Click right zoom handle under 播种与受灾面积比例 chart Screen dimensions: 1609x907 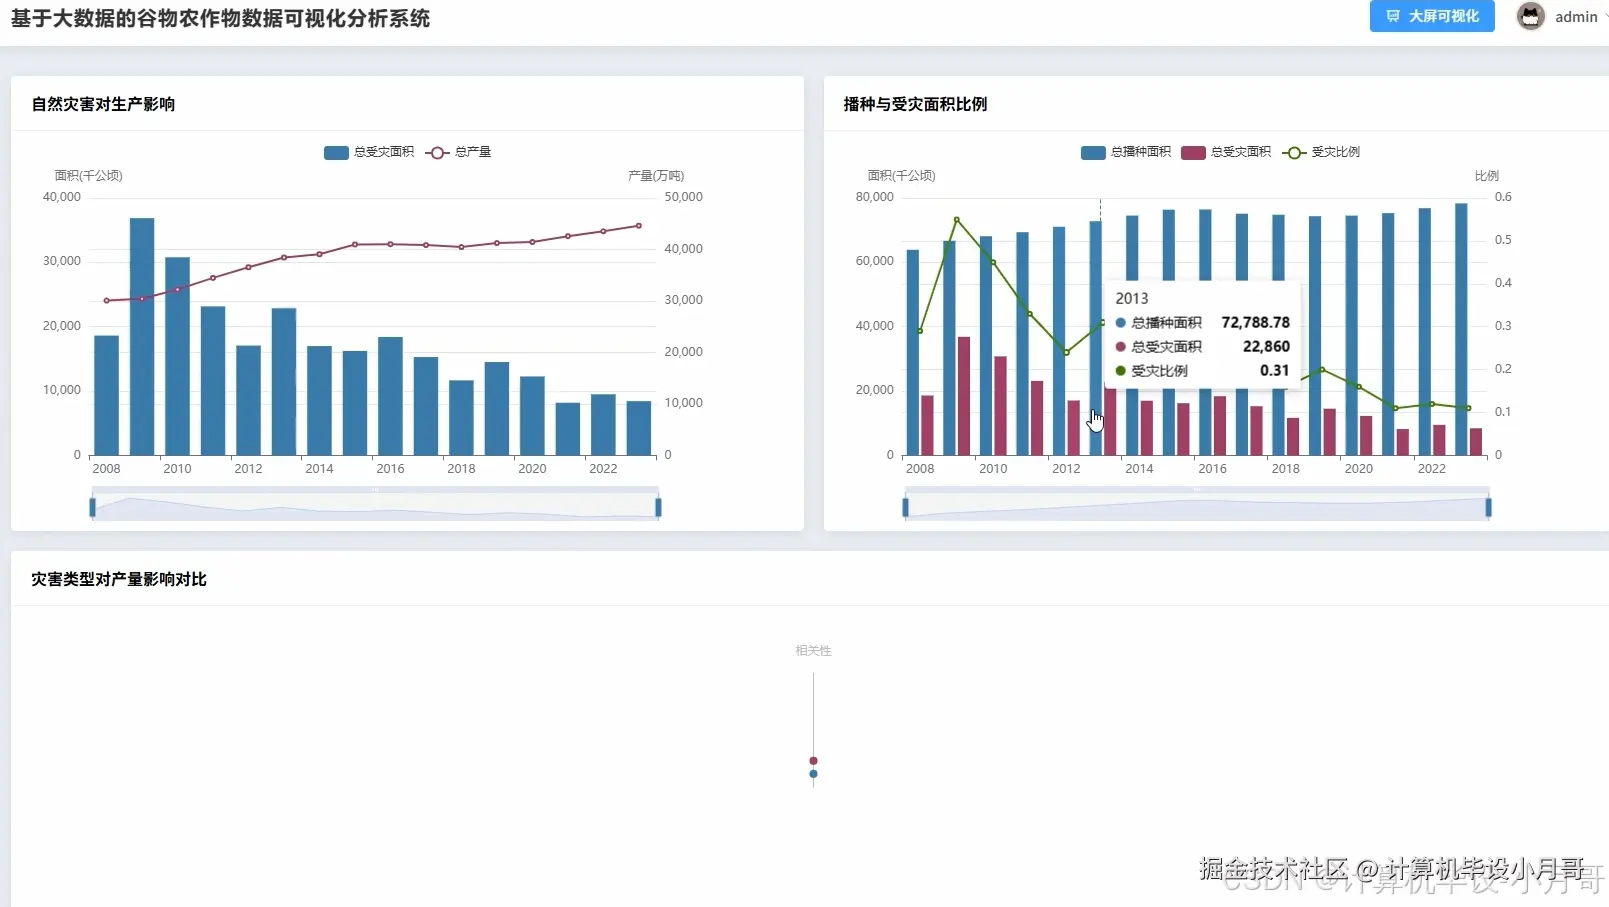[x=1488, y=507]
